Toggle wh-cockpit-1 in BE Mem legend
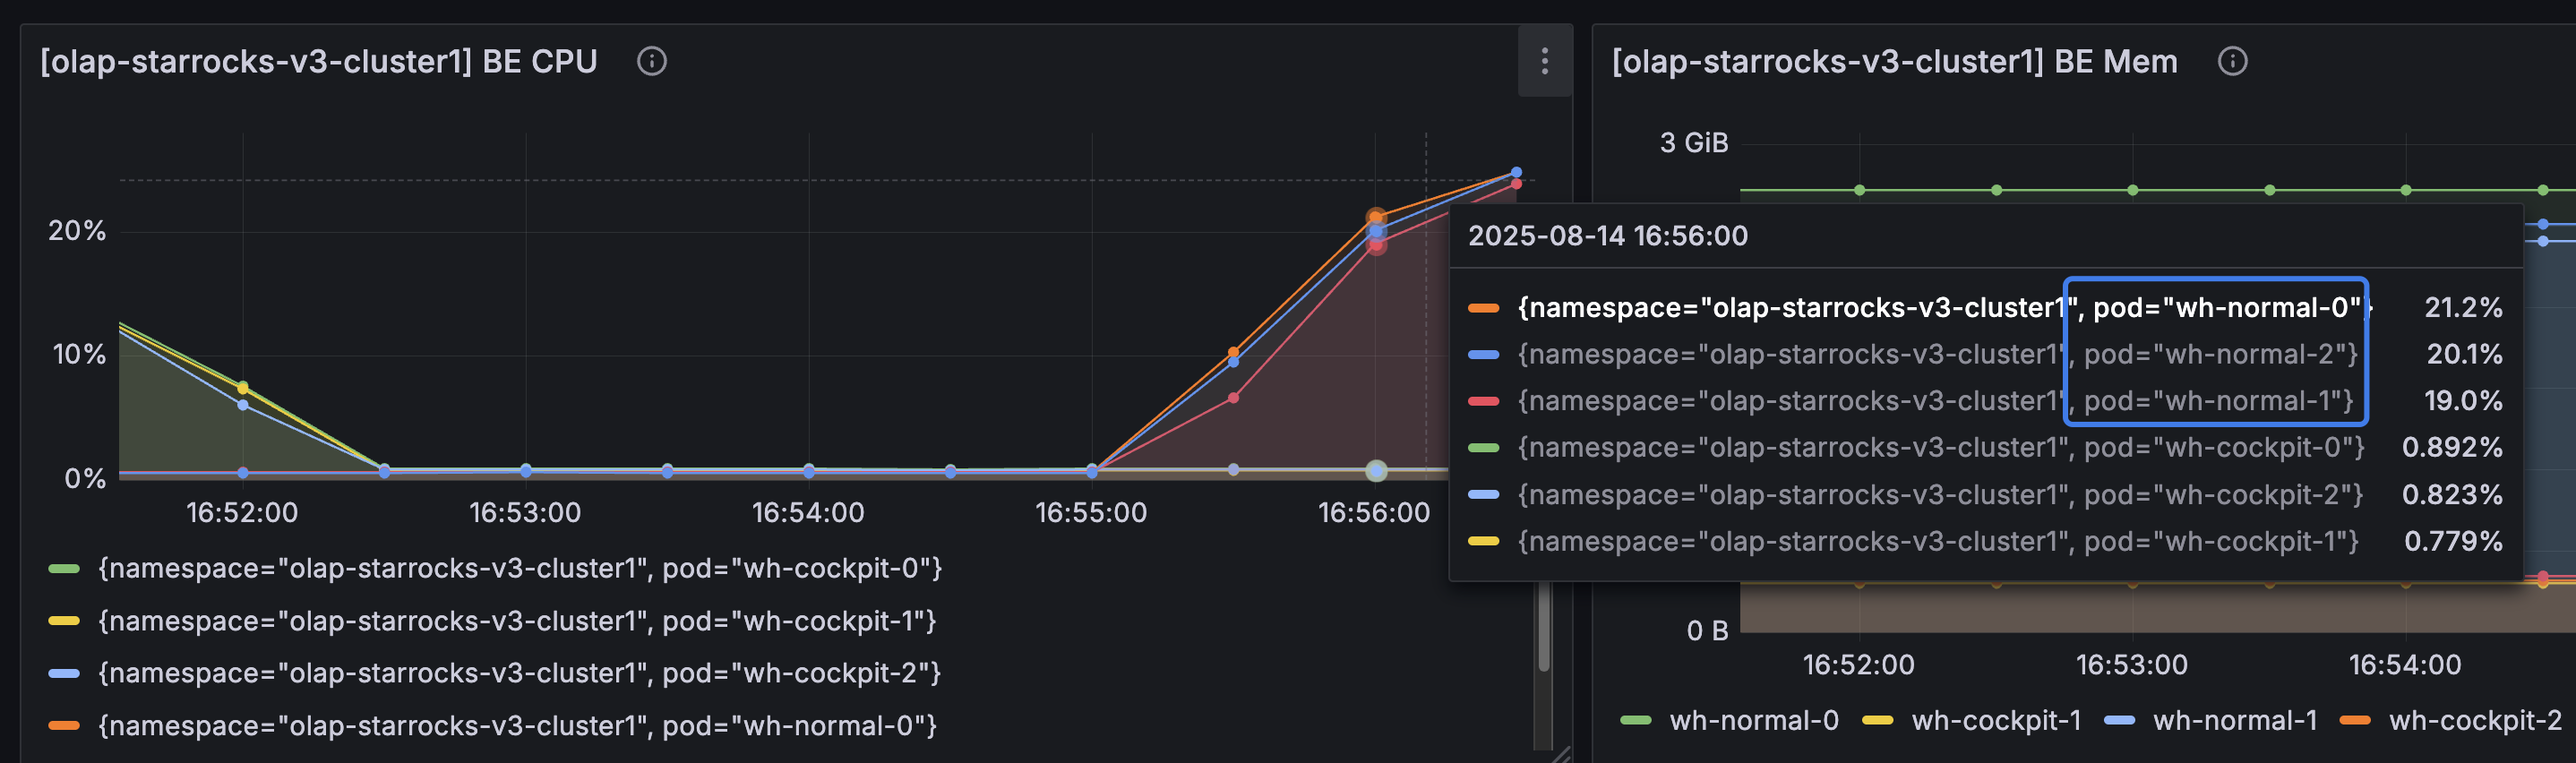The height and width of the screenshot is (763, 2576). pos(1996,720)
